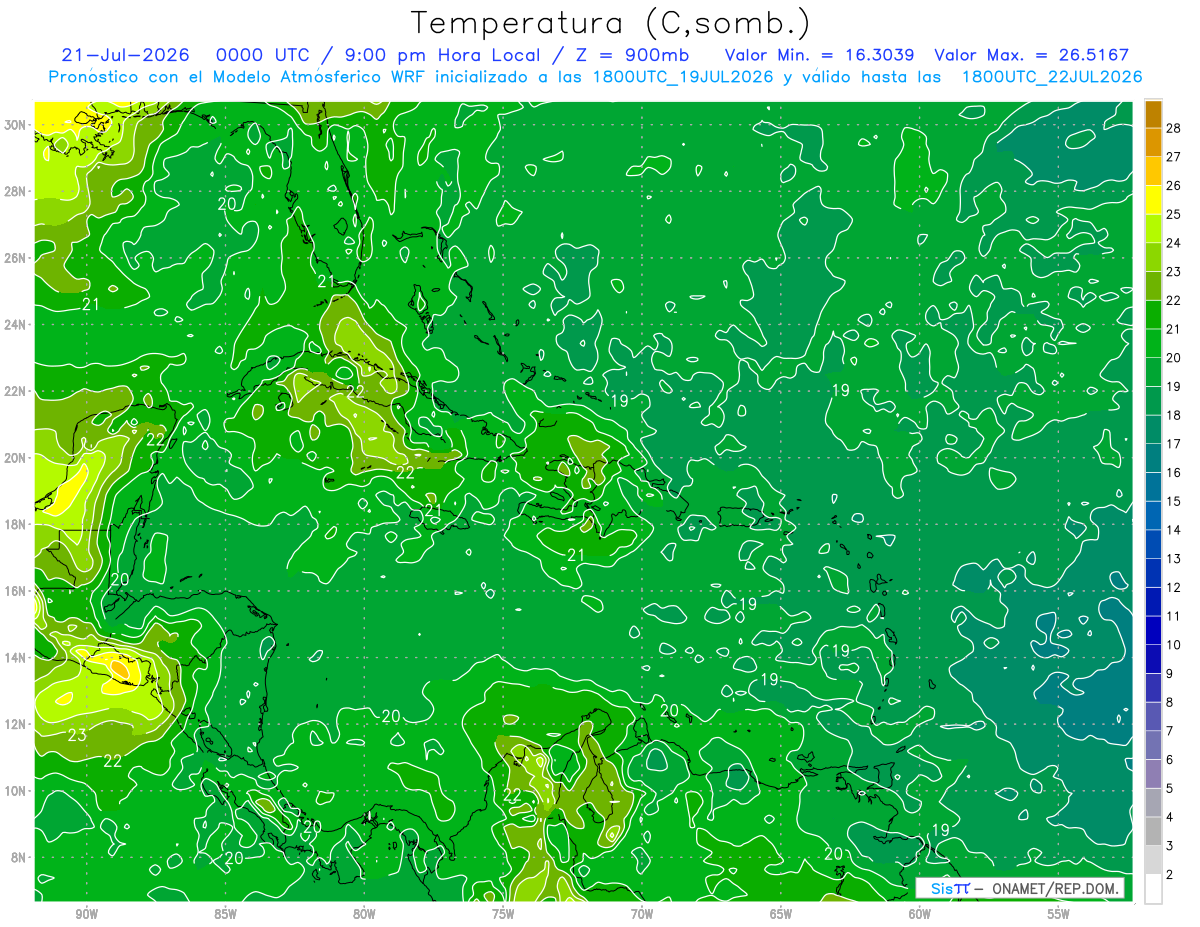The image size is (1200, 927).
Task: Click the 'Sisπ' logo text
Action: 950,888
